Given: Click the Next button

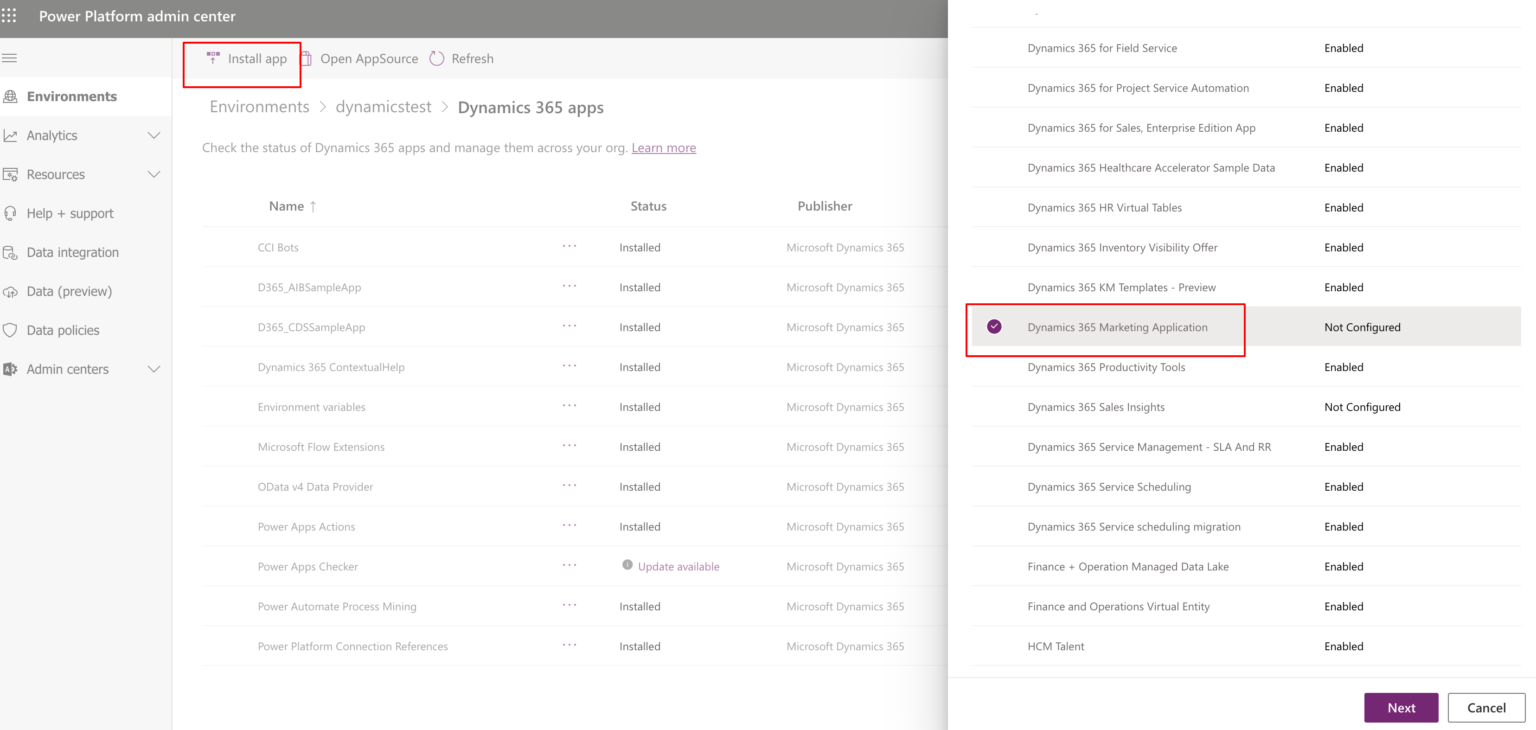Looking at the screenshot, I should (x=1401, y=707).
